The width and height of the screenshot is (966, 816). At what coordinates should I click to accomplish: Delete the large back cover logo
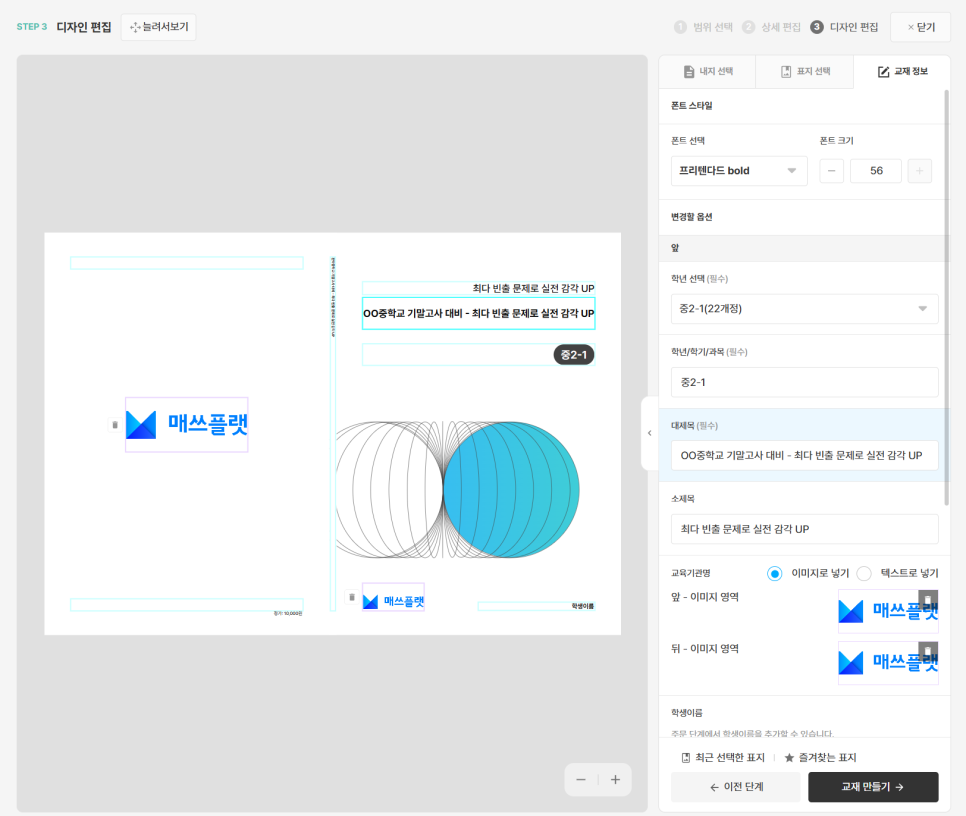115,425
